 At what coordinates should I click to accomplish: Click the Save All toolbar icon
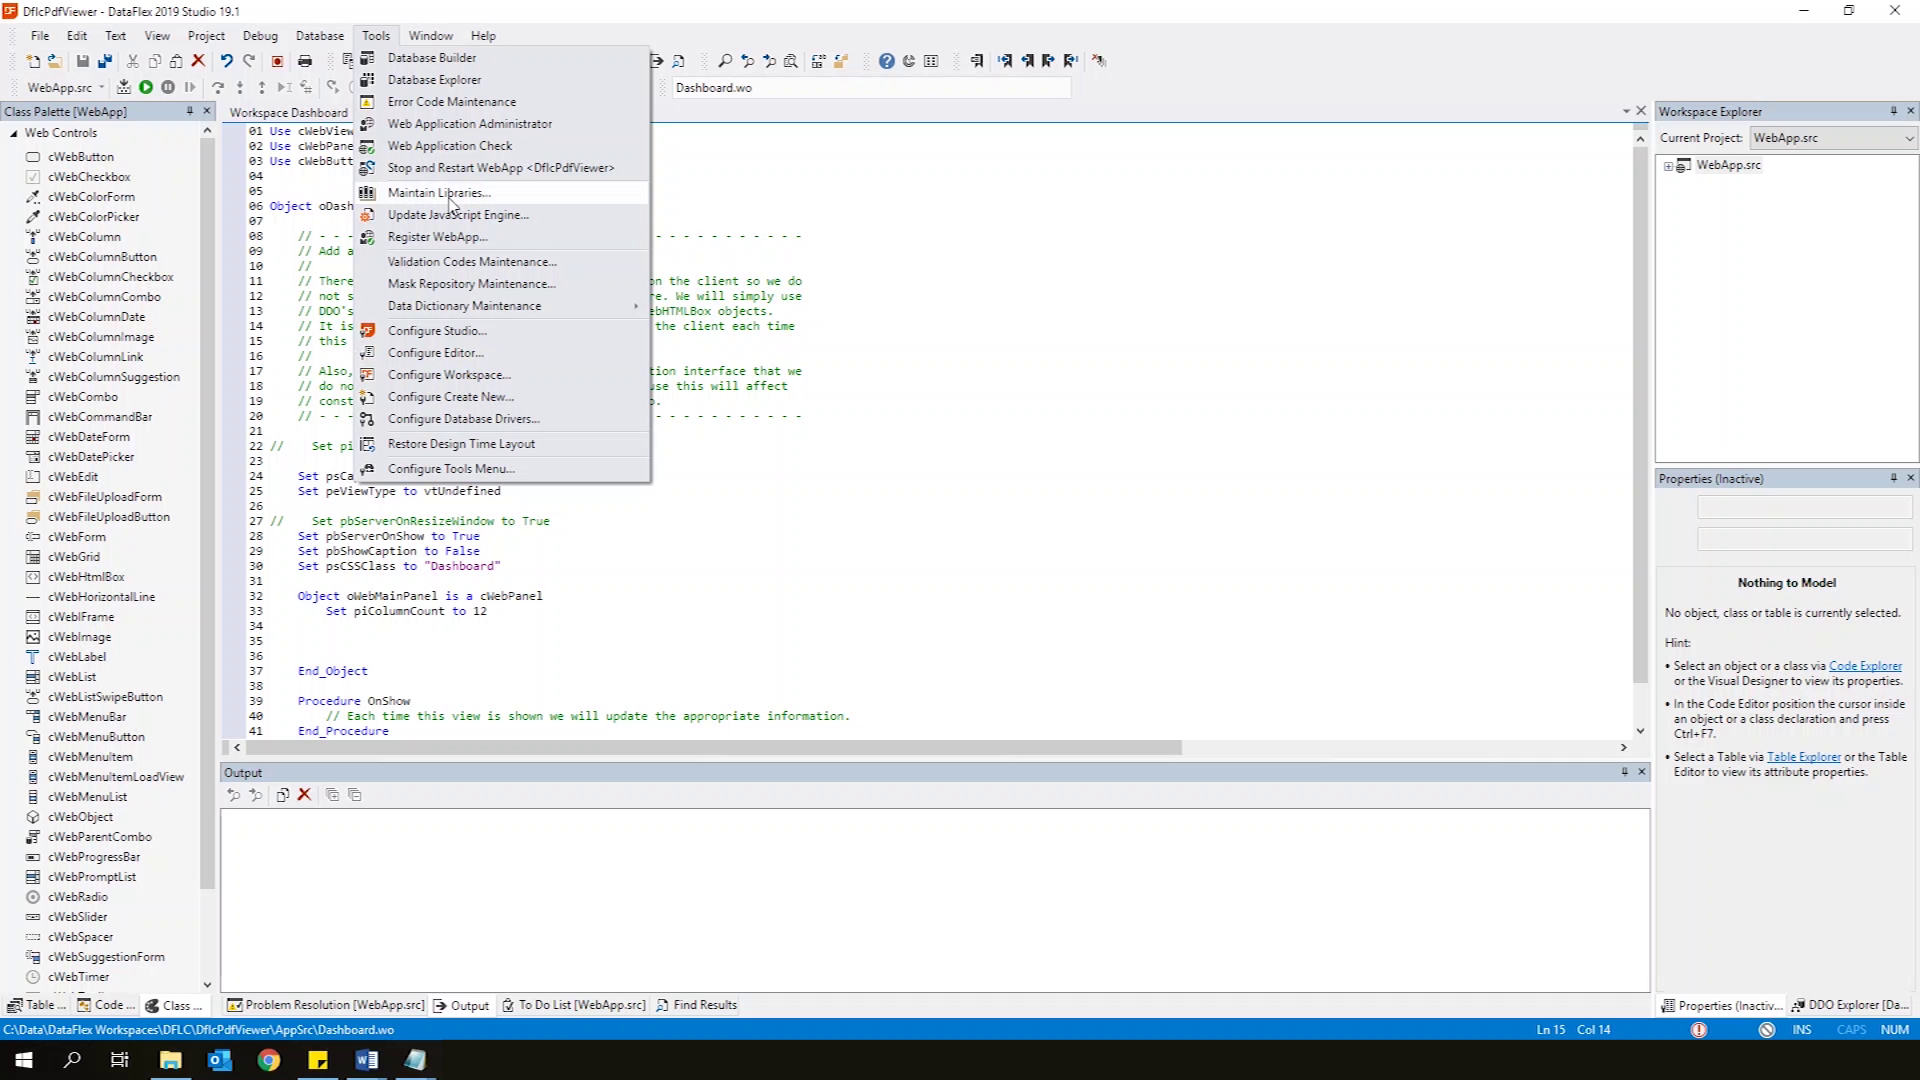pos(104,61)
